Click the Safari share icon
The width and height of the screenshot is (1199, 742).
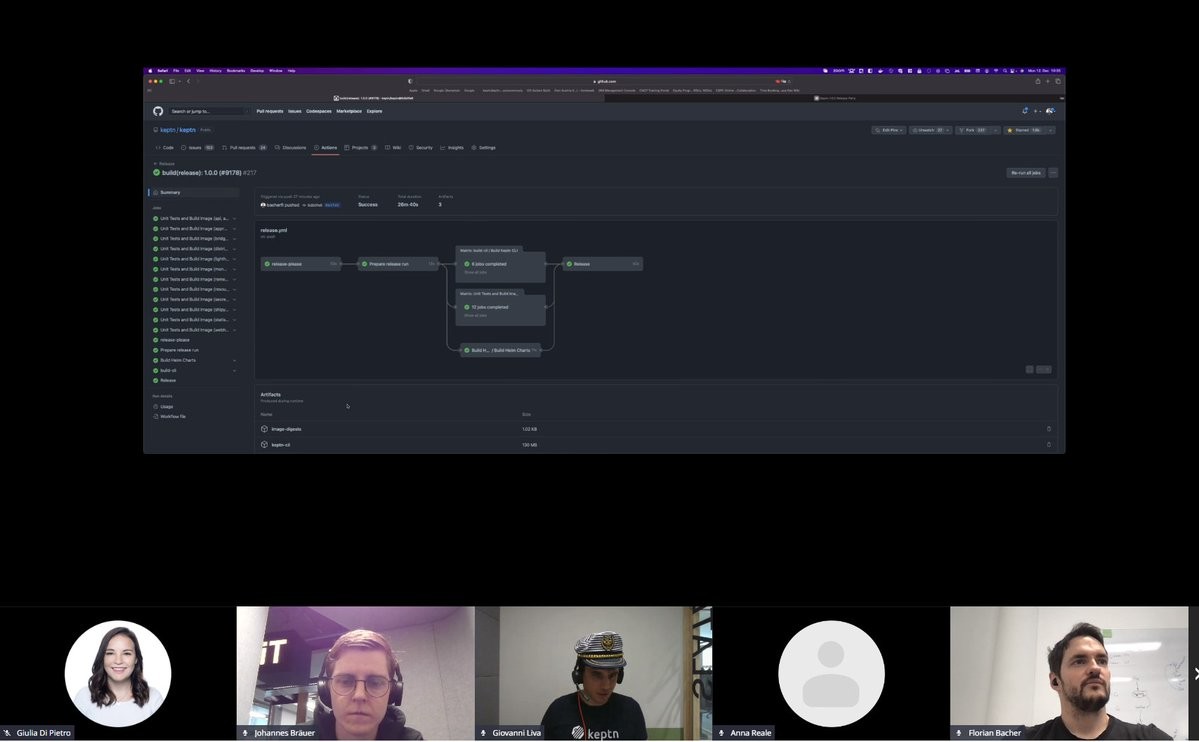click(x=1037, y=81)
